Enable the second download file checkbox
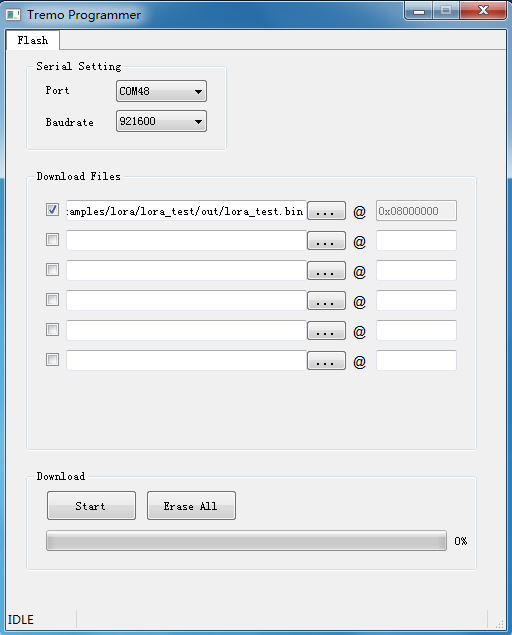 coord(52,240)
